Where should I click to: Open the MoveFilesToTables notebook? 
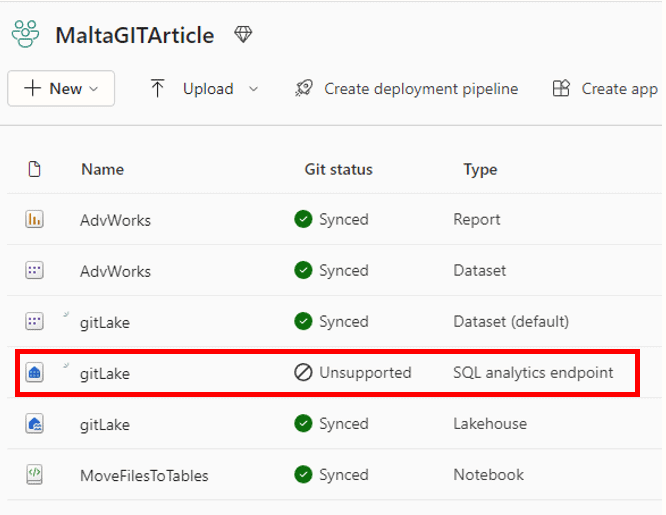click(x=144, y=475)
